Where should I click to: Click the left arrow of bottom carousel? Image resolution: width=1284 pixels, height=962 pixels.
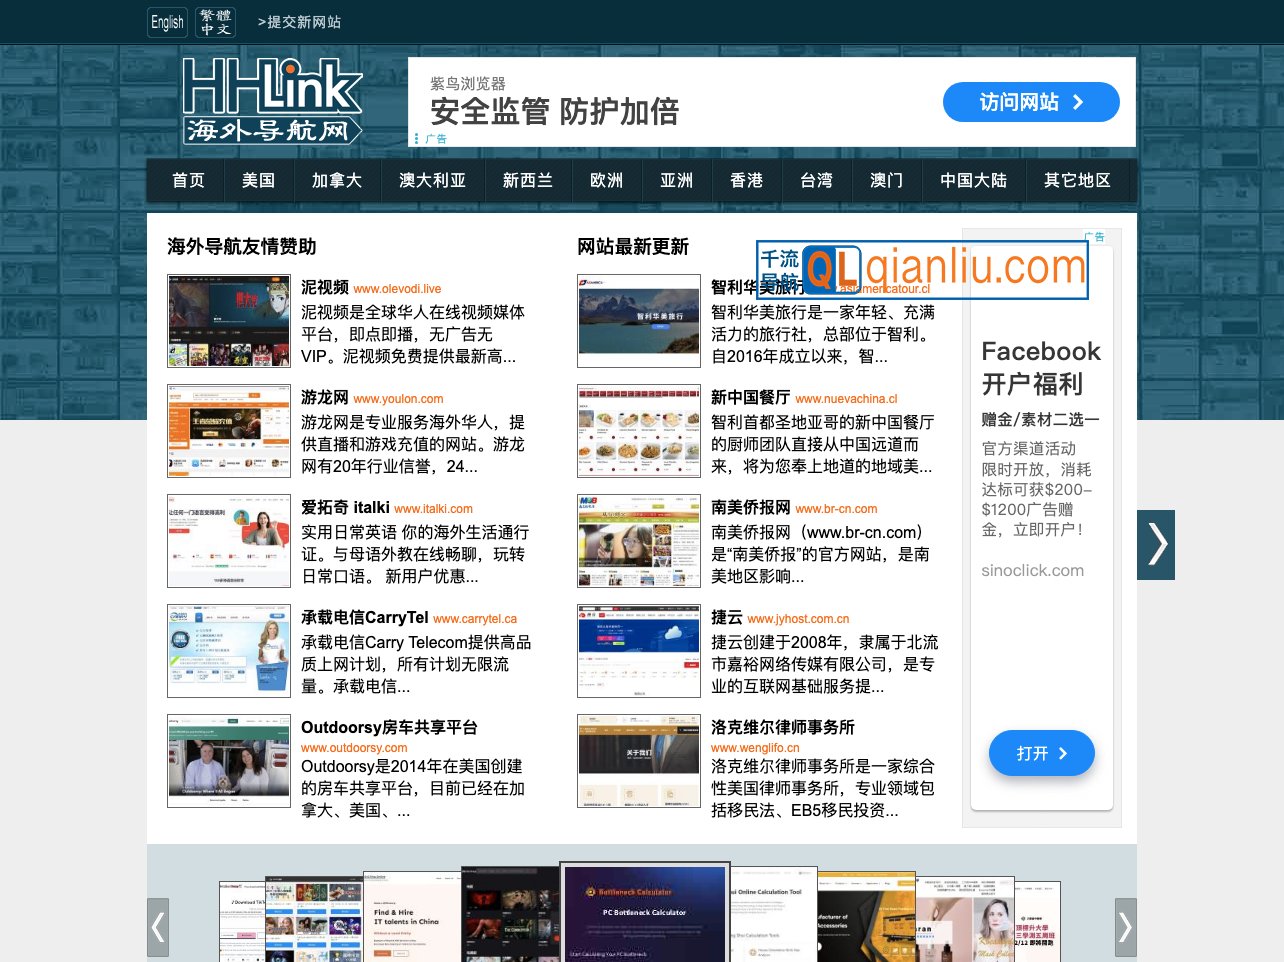158,927
